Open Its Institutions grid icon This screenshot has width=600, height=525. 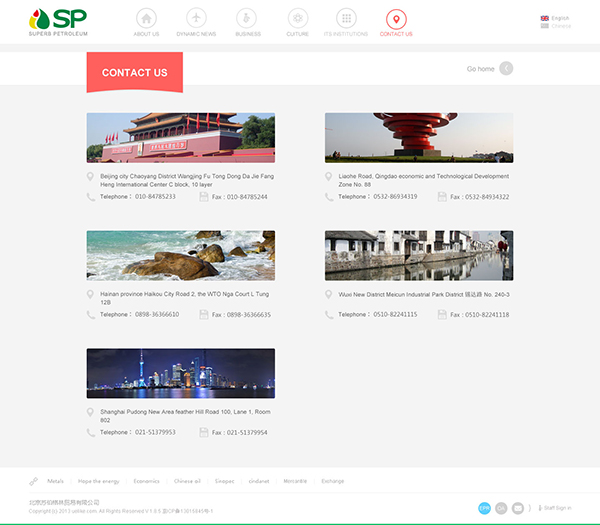346,19
